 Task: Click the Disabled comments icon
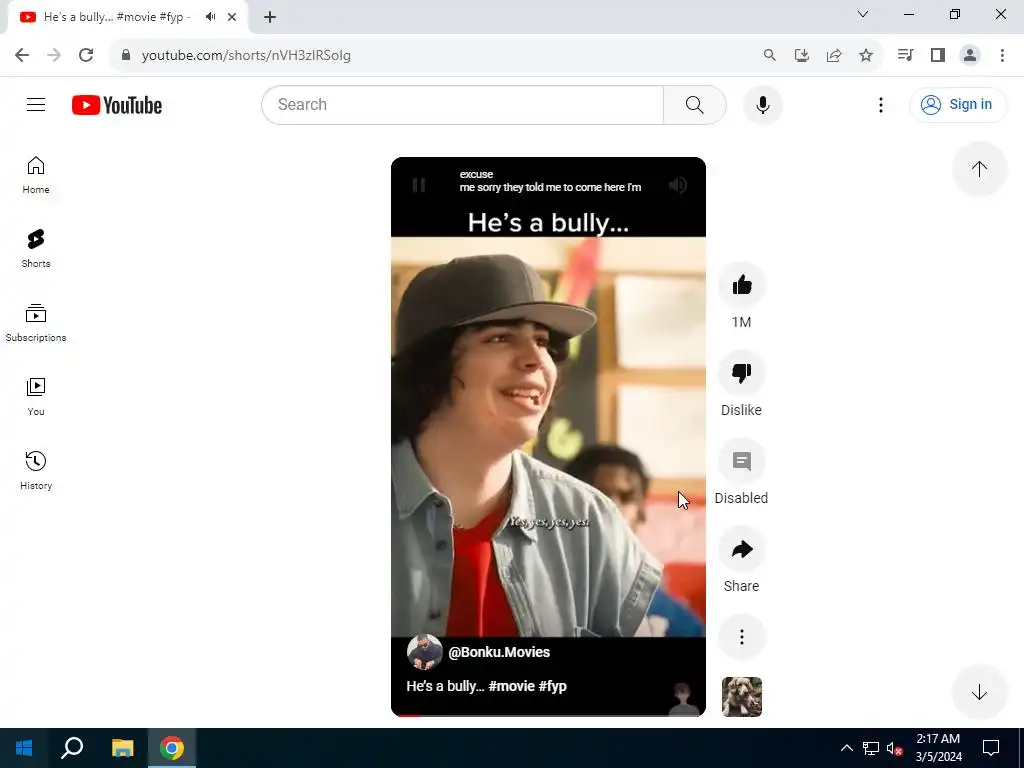pos(742,461)
